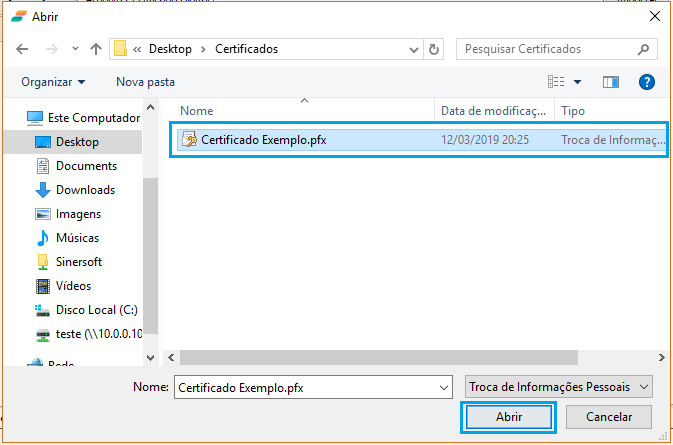Screen dimensions: 673x445
Task: Sort by Data de modificação column
Action: point(494,111)
